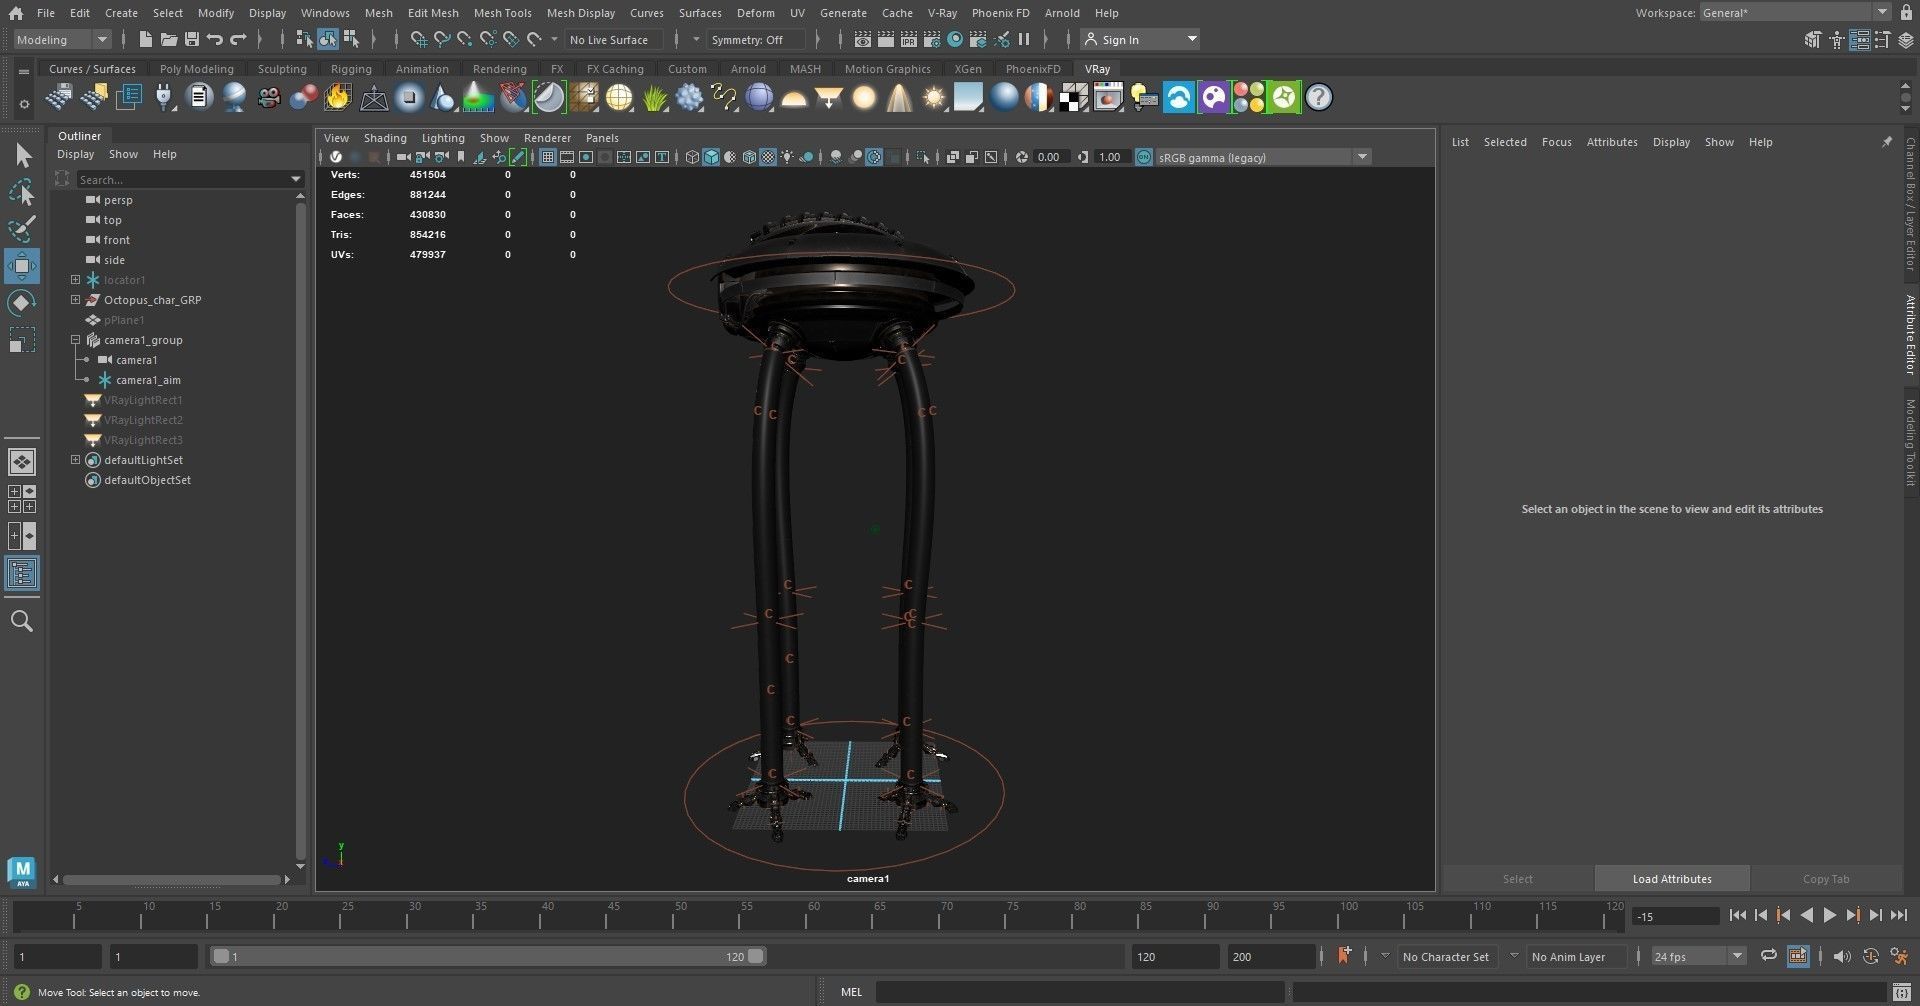Open the Workspace General dropdown

point(1794,12)
